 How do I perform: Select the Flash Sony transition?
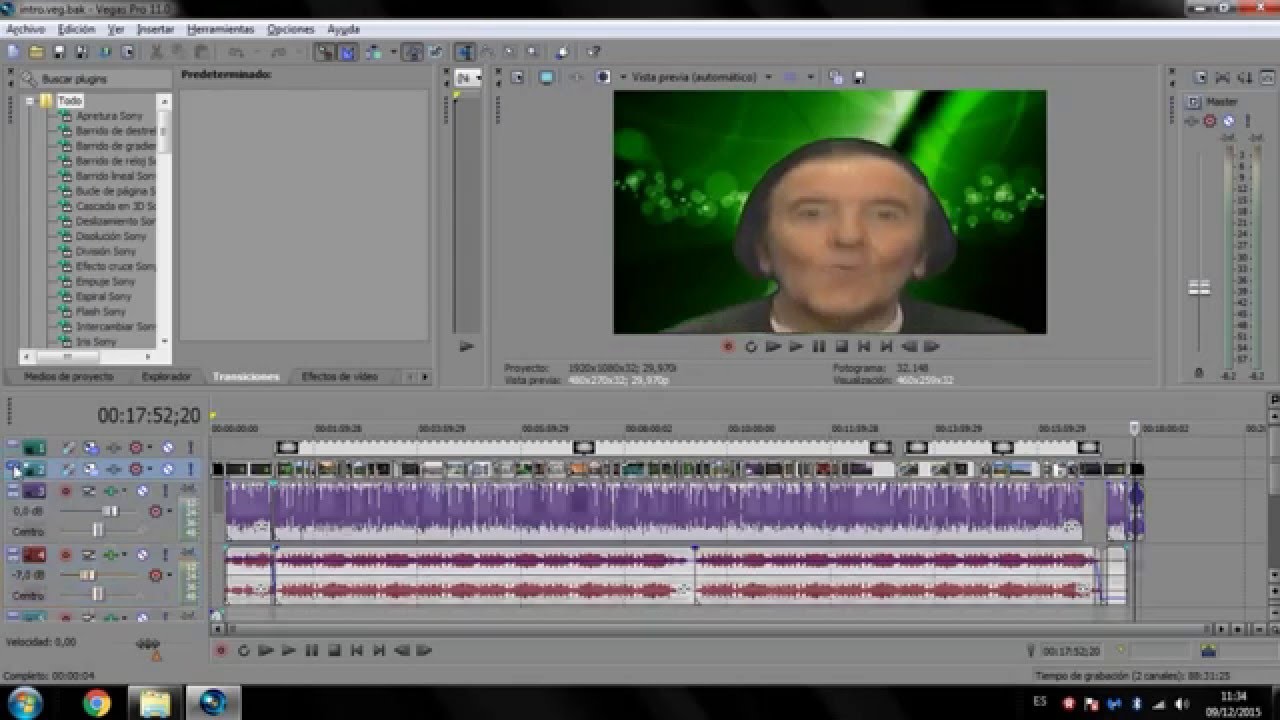coord(101,311)
